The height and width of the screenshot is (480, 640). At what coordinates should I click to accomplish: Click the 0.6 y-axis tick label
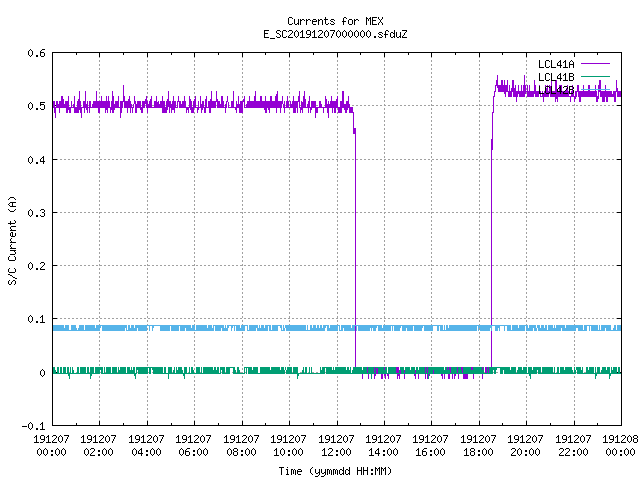36,53
